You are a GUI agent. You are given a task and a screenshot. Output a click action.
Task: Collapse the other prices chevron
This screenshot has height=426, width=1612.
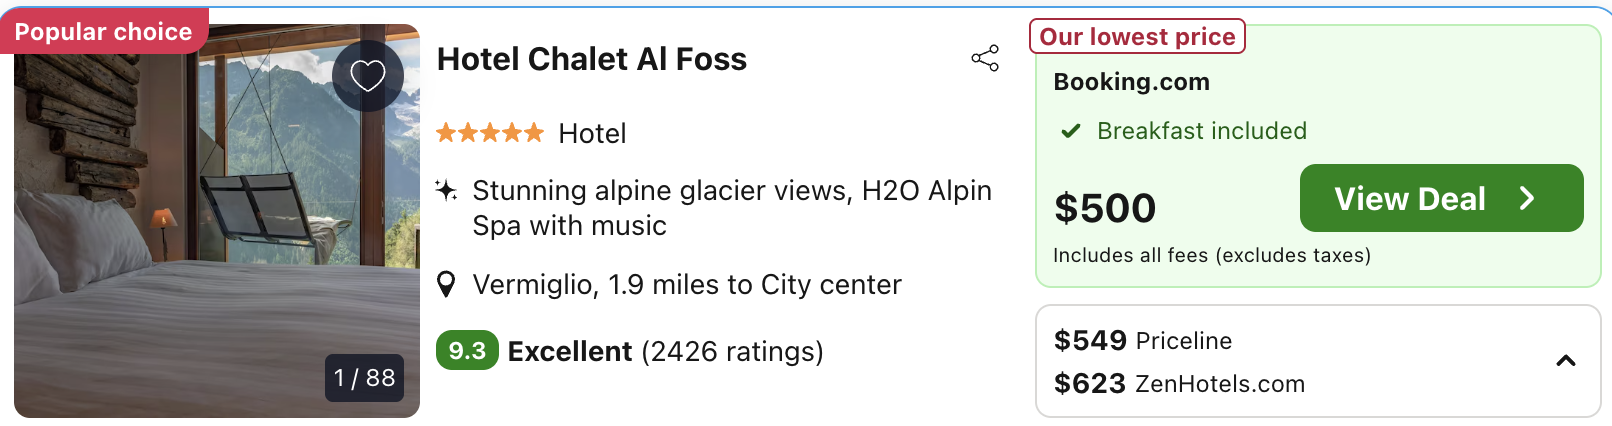(1566, 361)
